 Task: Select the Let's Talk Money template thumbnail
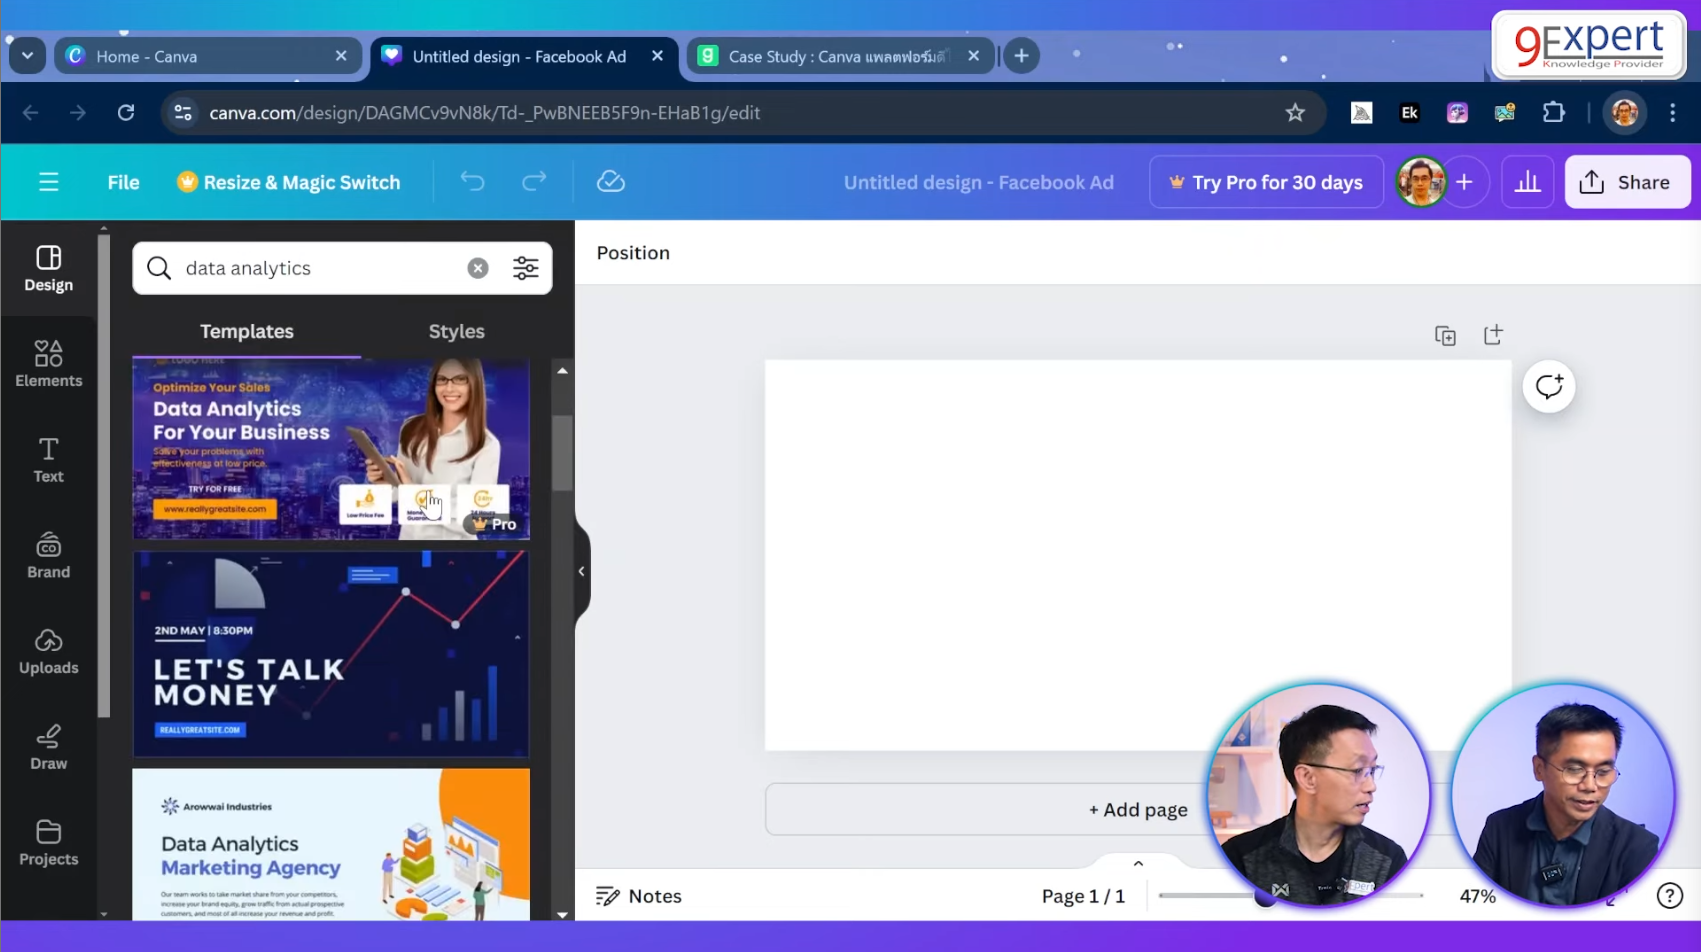tap(330, 653)
